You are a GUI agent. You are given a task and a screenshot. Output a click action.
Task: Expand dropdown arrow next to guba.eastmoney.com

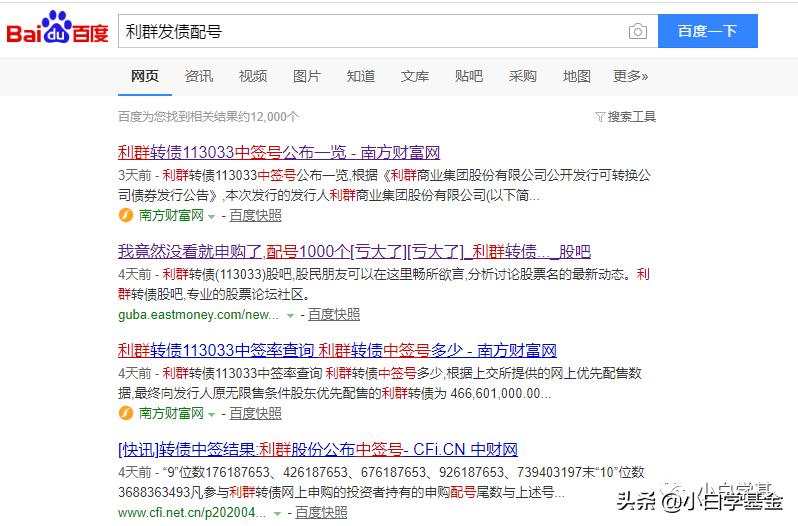[x=290, y=316]
